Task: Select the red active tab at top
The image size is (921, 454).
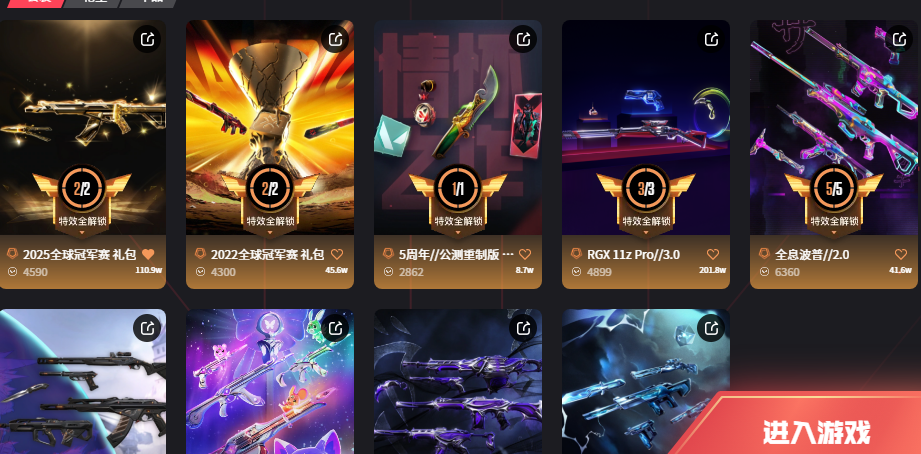Action: pos(36,3)
